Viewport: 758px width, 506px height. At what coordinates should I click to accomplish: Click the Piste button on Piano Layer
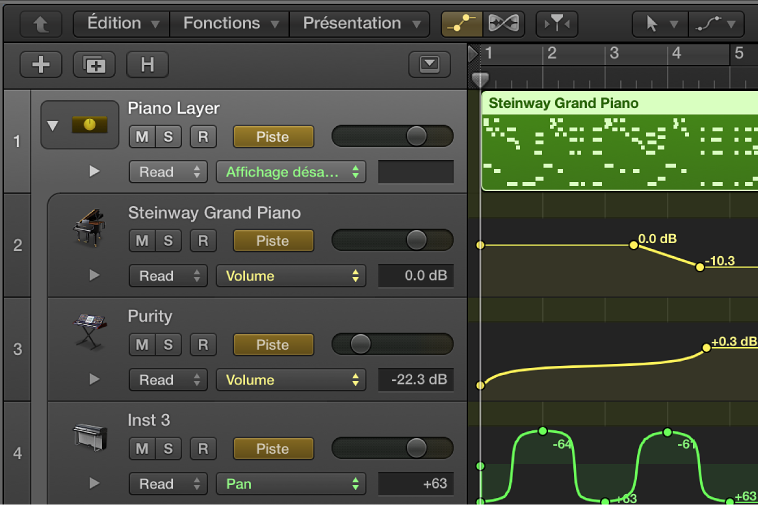[x=273, y=137]
